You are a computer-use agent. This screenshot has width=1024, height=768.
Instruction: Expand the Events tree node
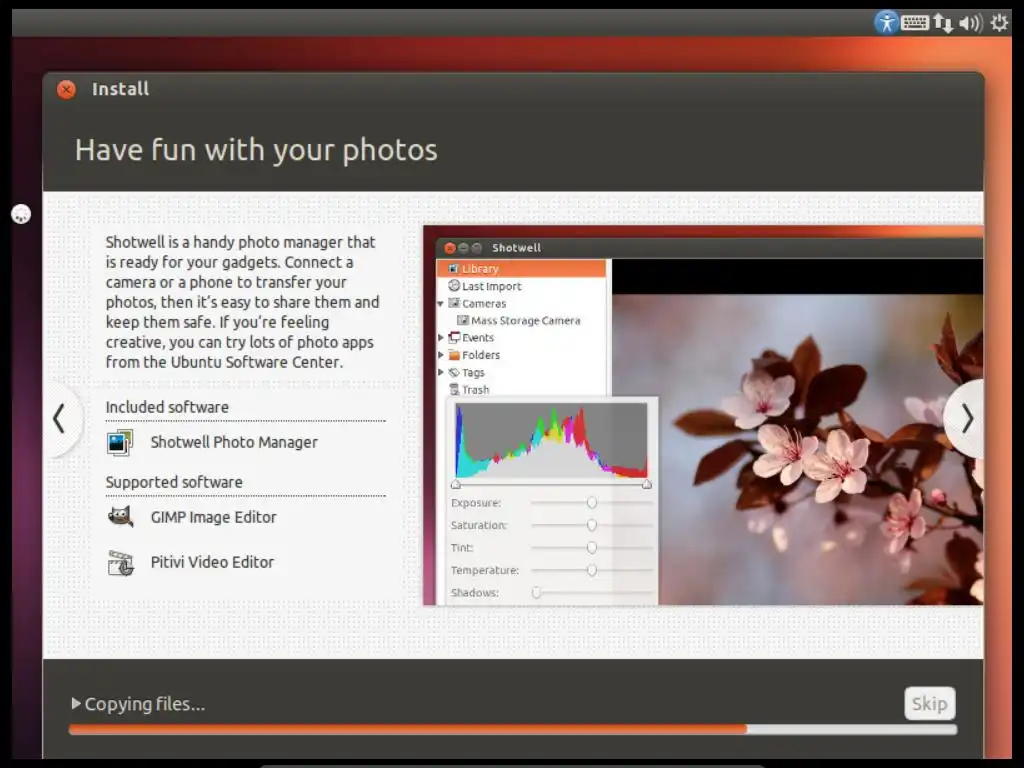[x=441, y=338]
